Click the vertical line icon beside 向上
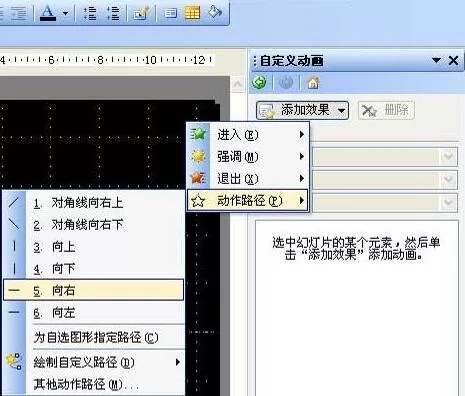 point(14,246)
